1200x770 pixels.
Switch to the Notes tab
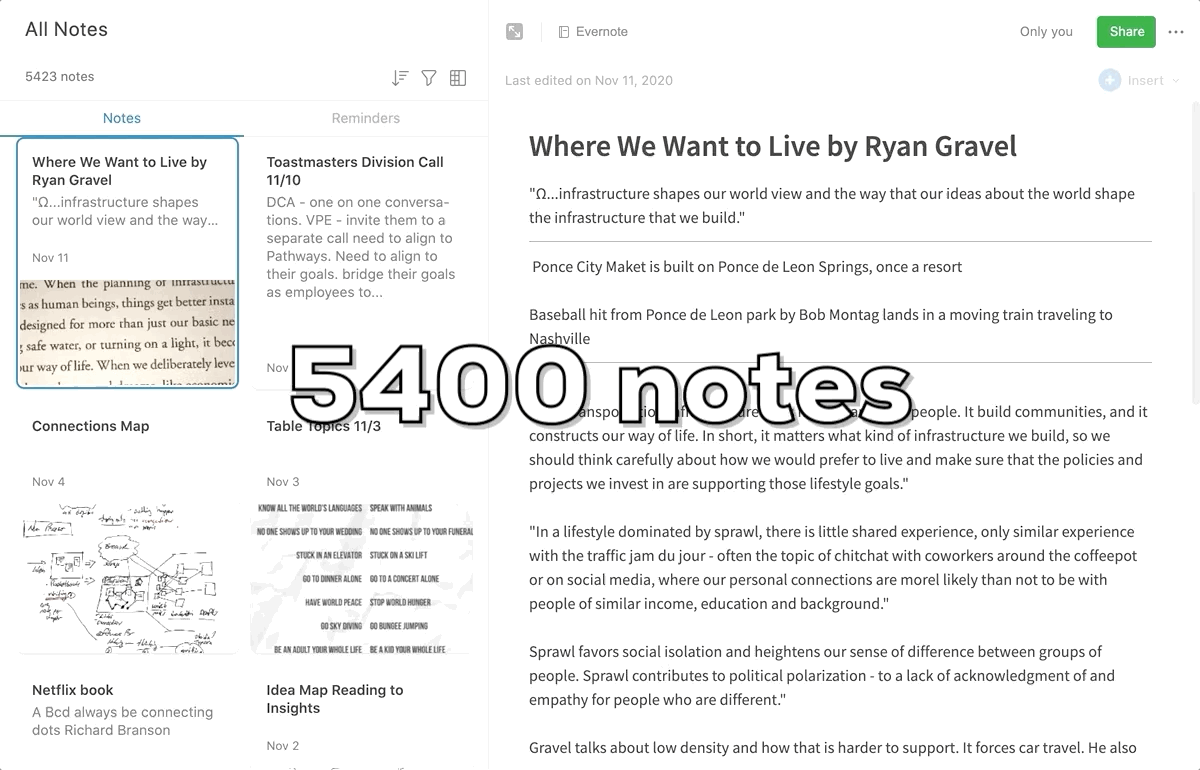[x=122, y=118]
